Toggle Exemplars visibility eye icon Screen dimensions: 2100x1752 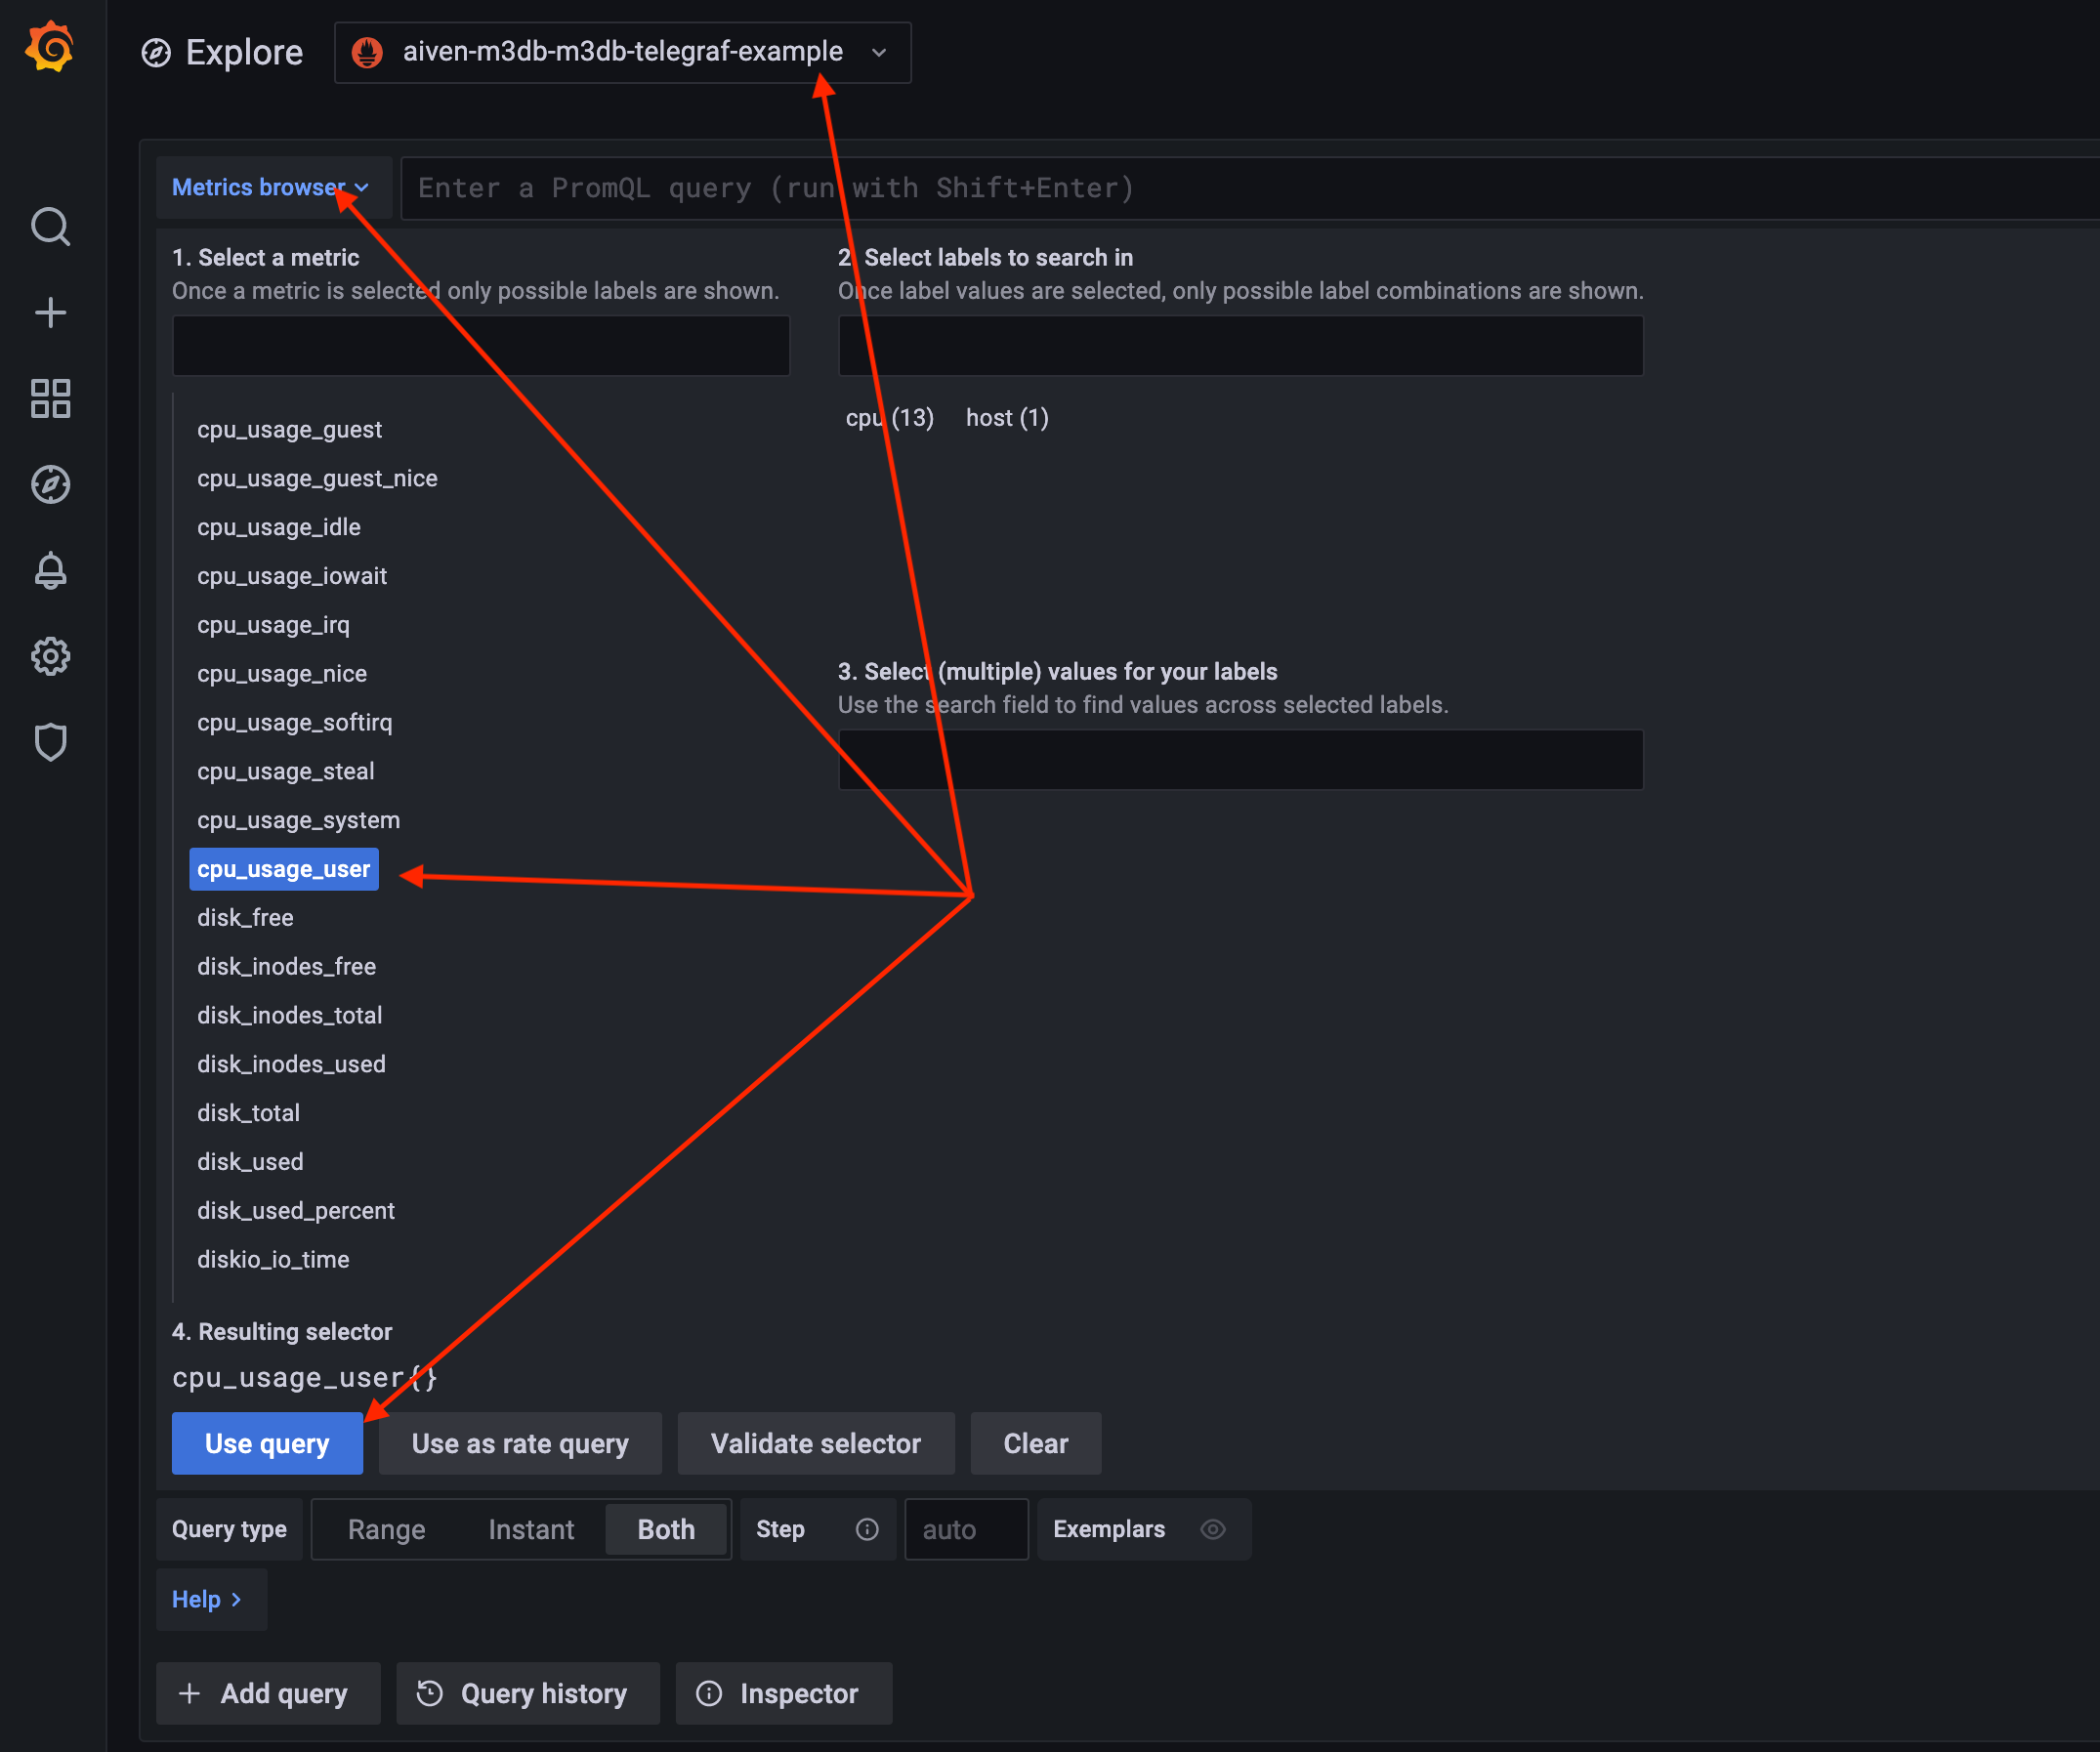tap(1216, 1529)
